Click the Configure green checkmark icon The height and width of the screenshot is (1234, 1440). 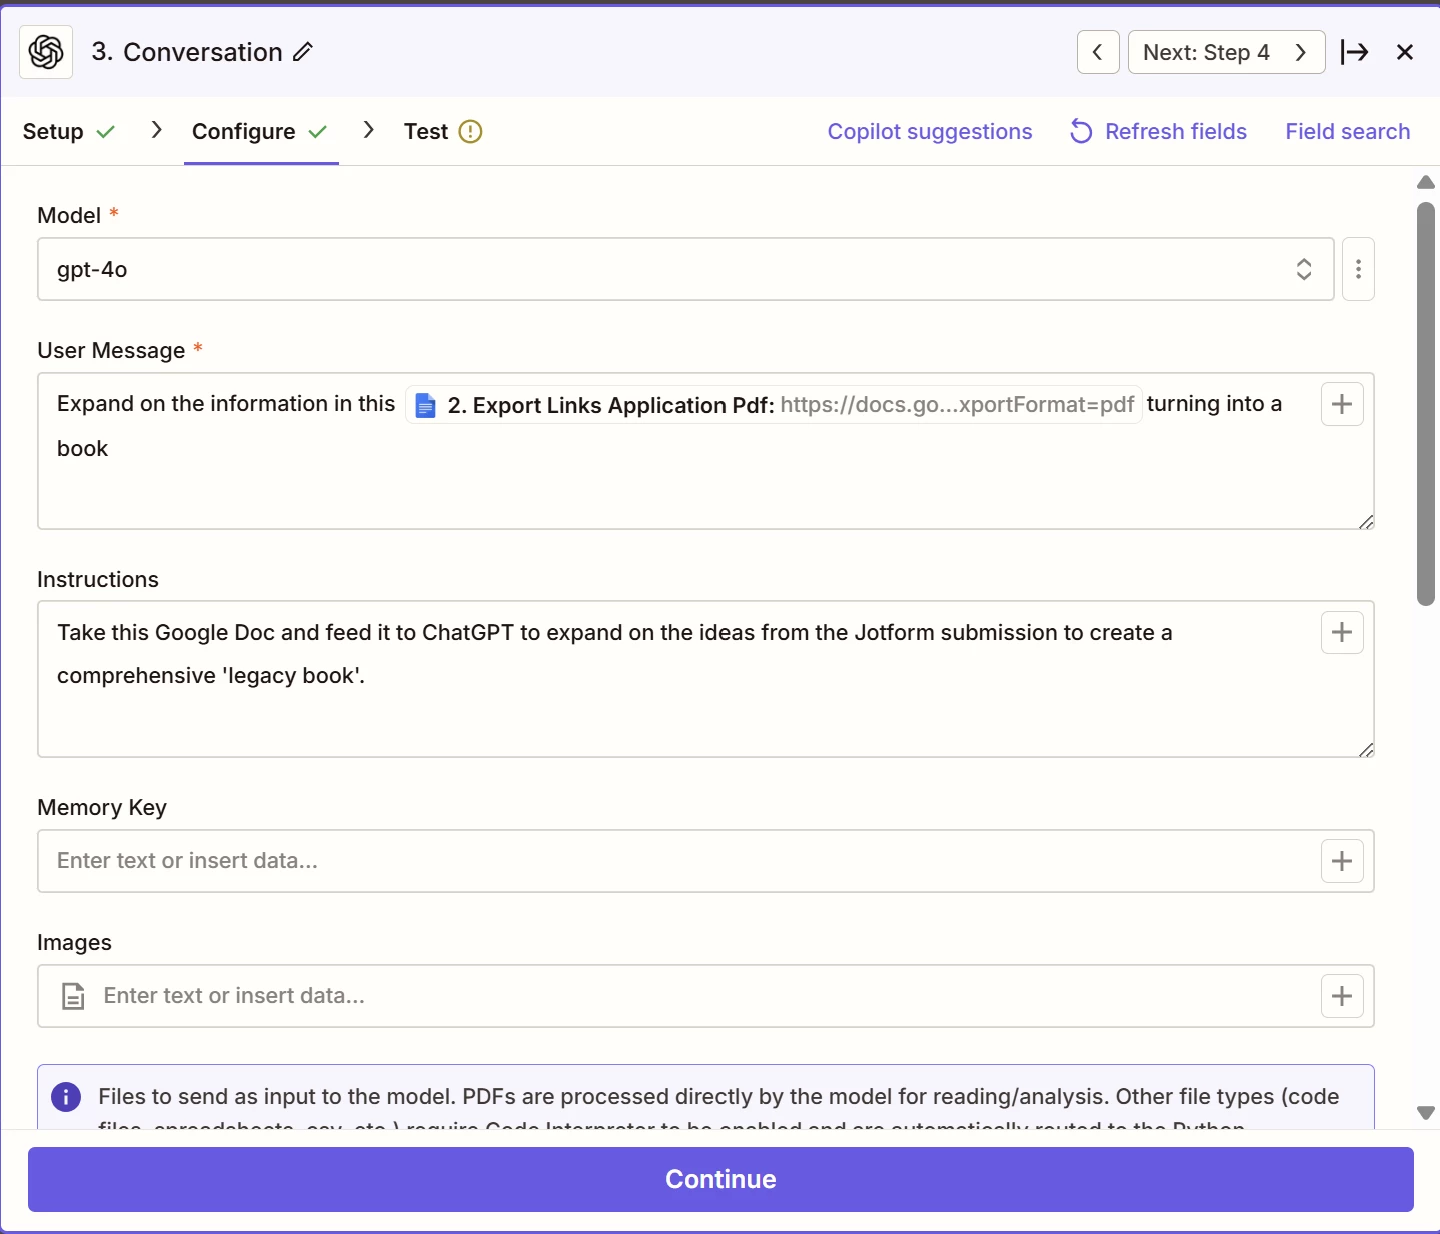[x=318, y=132]
